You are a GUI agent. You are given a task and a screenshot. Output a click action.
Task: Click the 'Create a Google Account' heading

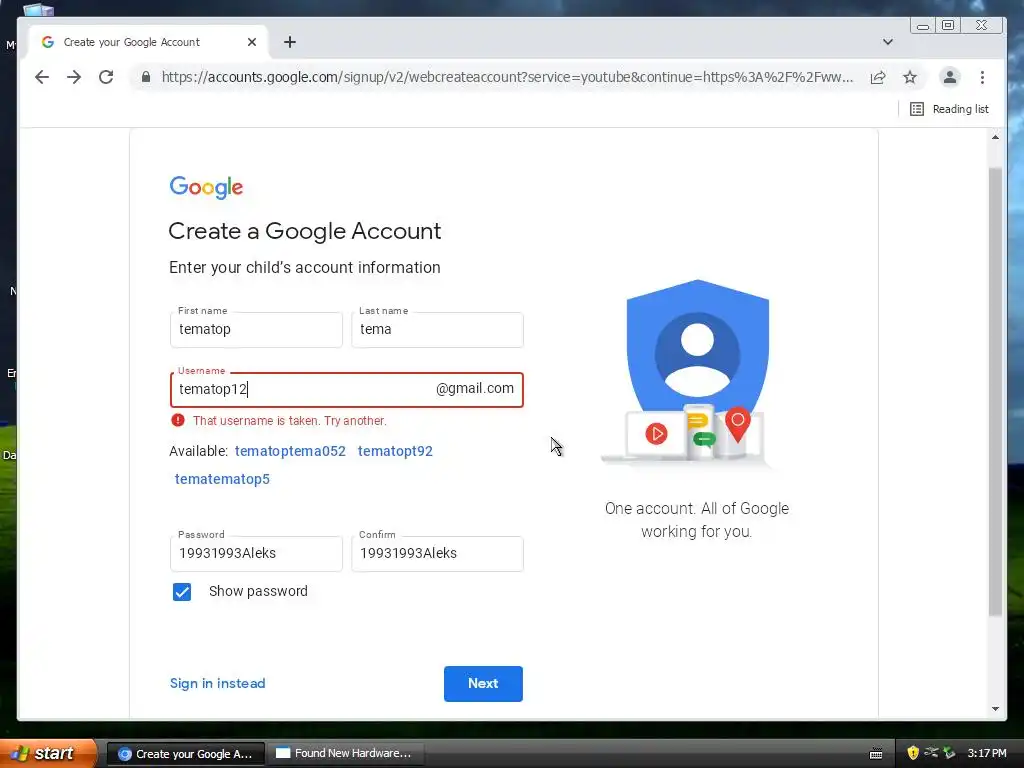[x=304, y=231]
